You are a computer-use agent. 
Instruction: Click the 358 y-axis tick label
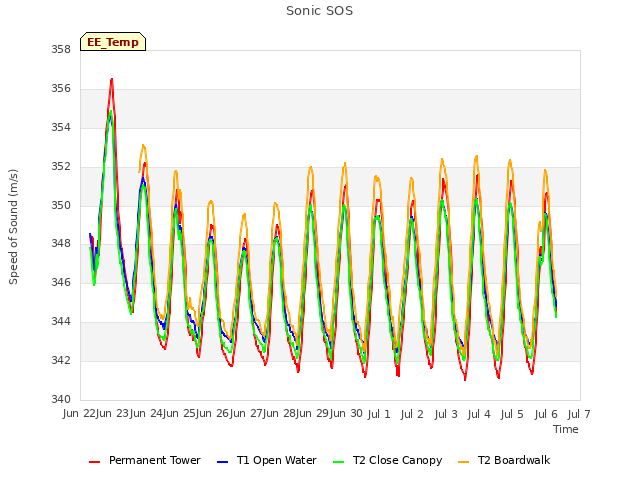(61, 50)
